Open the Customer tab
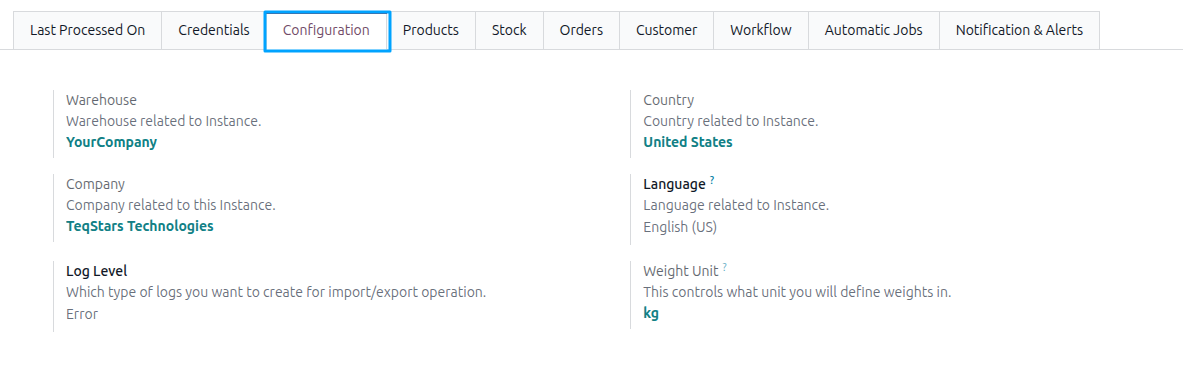Viewport: 1183px width, 367px height. click(x=666, y=31)
